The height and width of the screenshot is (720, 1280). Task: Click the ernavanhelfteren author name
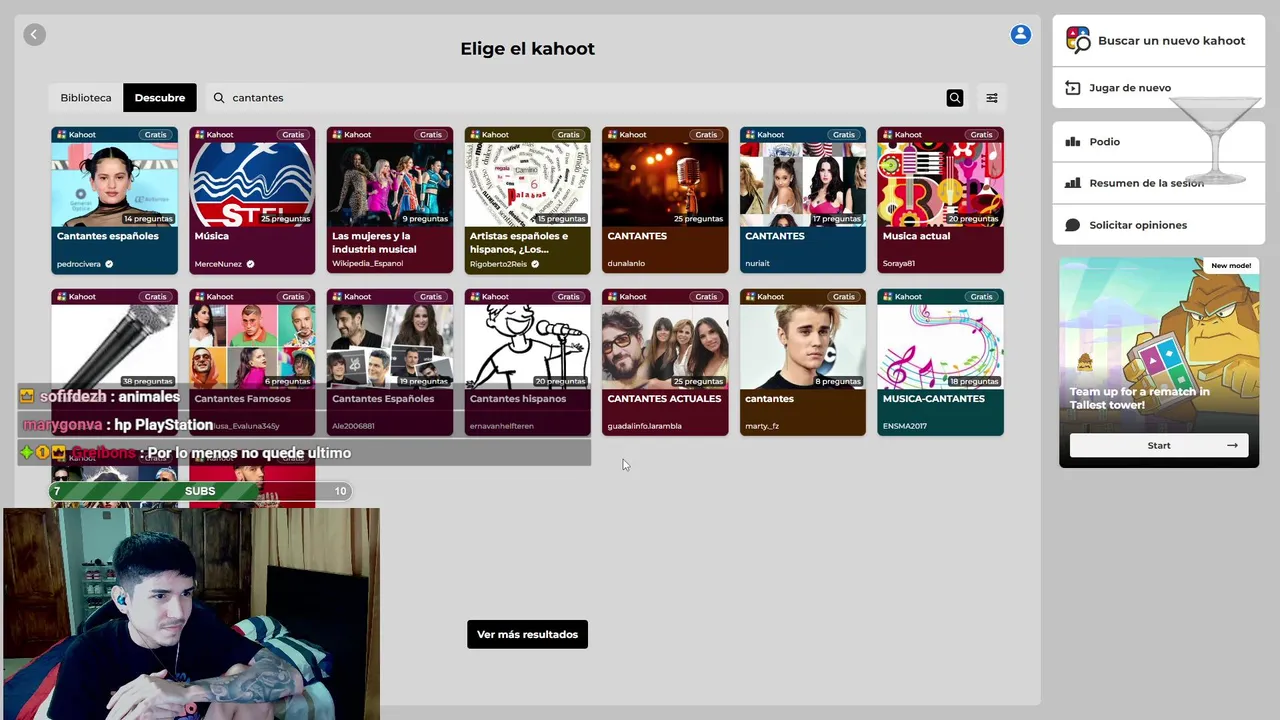point(502,426)
